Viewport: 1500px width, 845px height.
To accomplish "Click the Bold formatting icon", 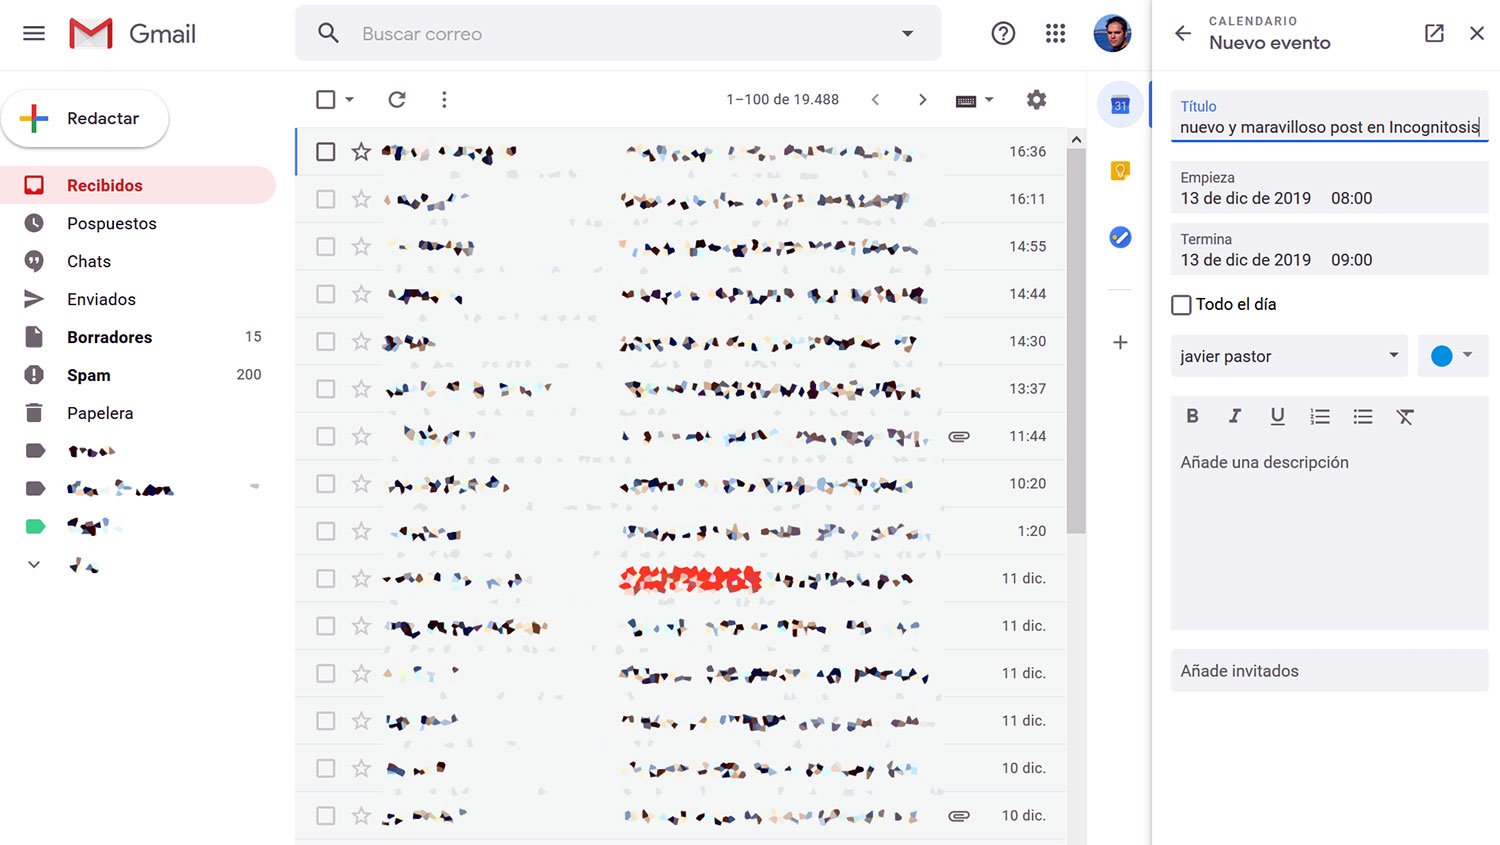I will click(x=1192, y=416).
